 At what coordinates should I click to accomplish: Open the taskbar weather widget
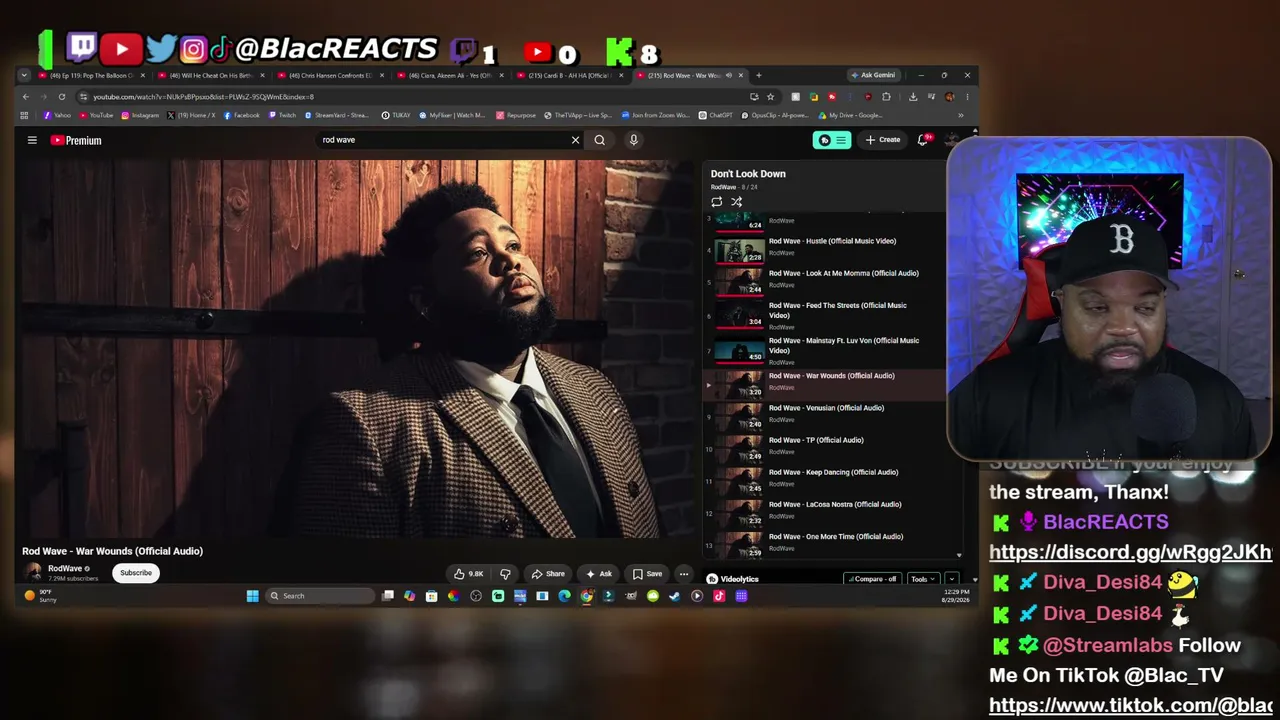pos(42,596)
